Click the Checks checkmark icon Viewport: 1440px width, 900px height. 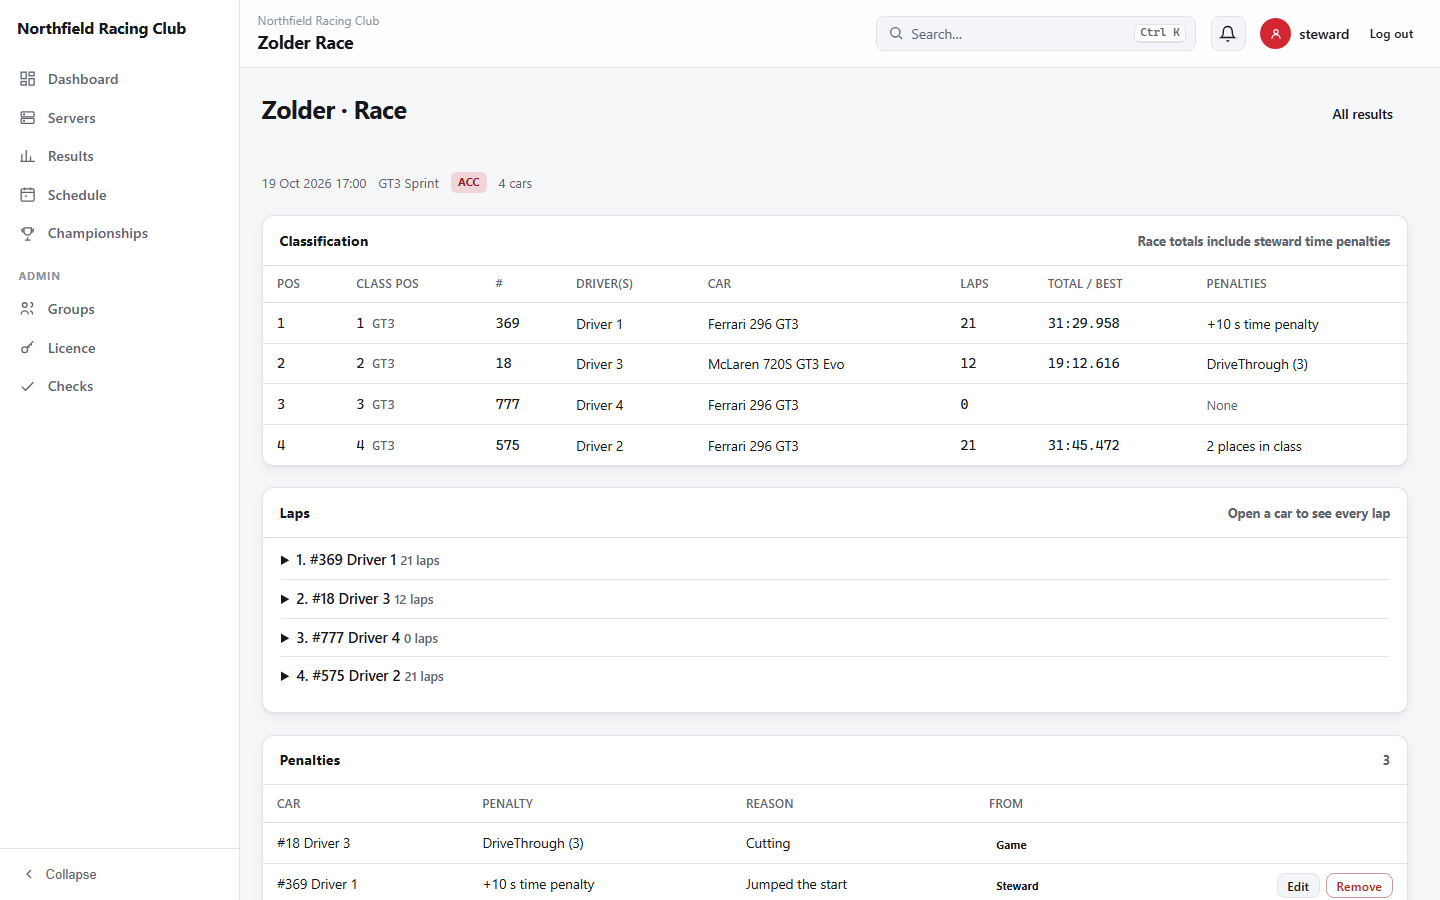28,386
